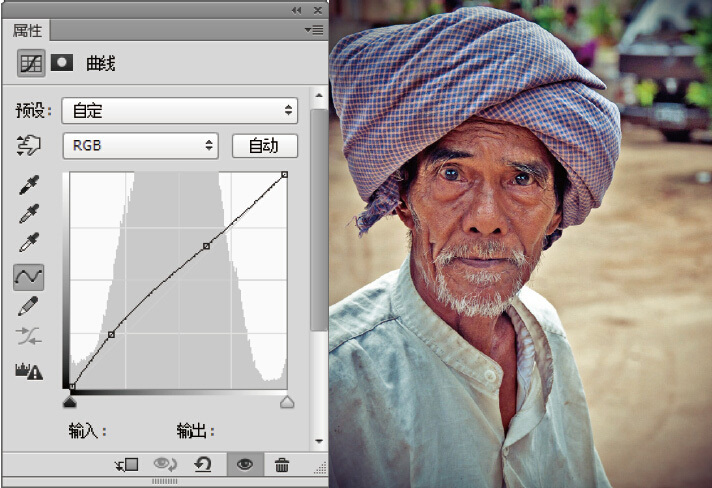The width and height of the screenshot is (712, 488).
Task: Open the RGB channel dropdown
Action: coord(140,145)
